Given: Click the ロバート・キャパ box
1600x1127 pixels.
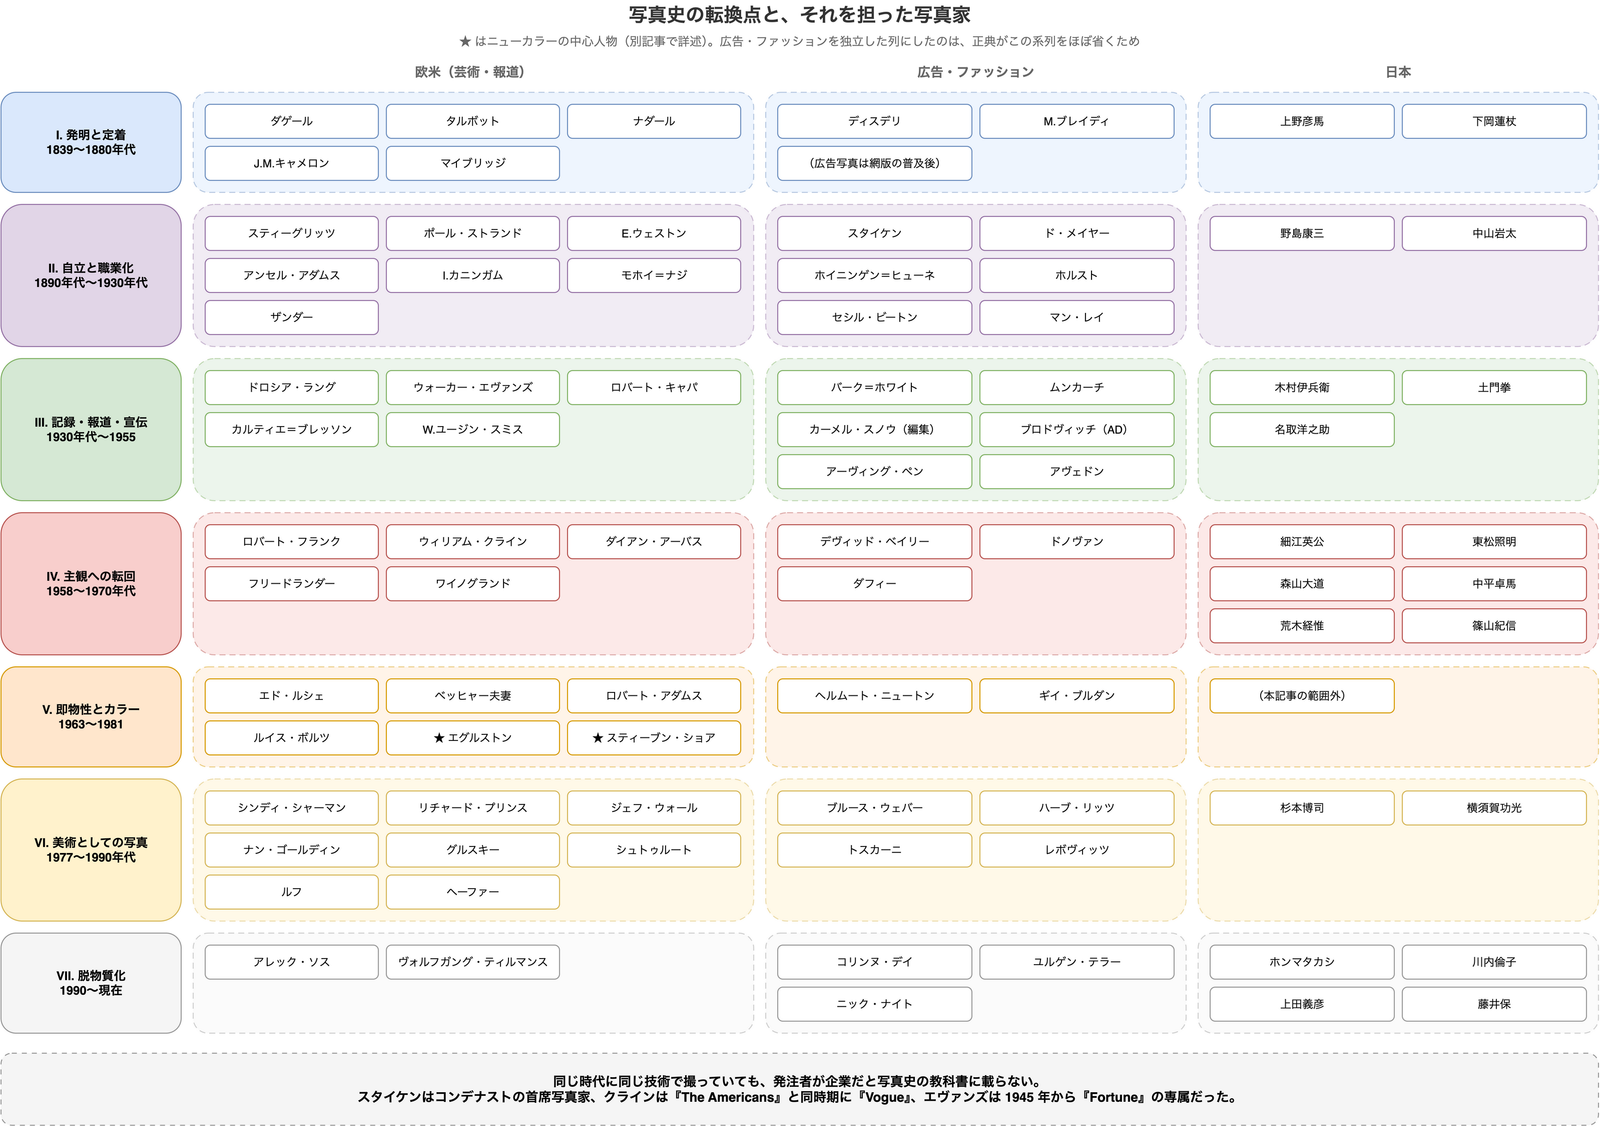Looking at the screenshot, I should (654, 387).
